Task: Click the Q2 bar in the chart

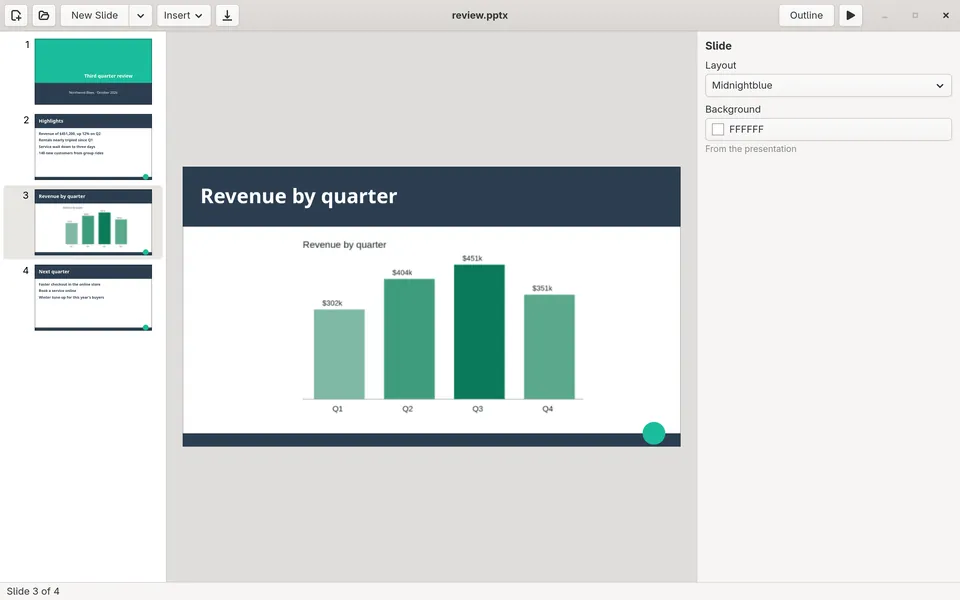Action: tap(409, 339)
